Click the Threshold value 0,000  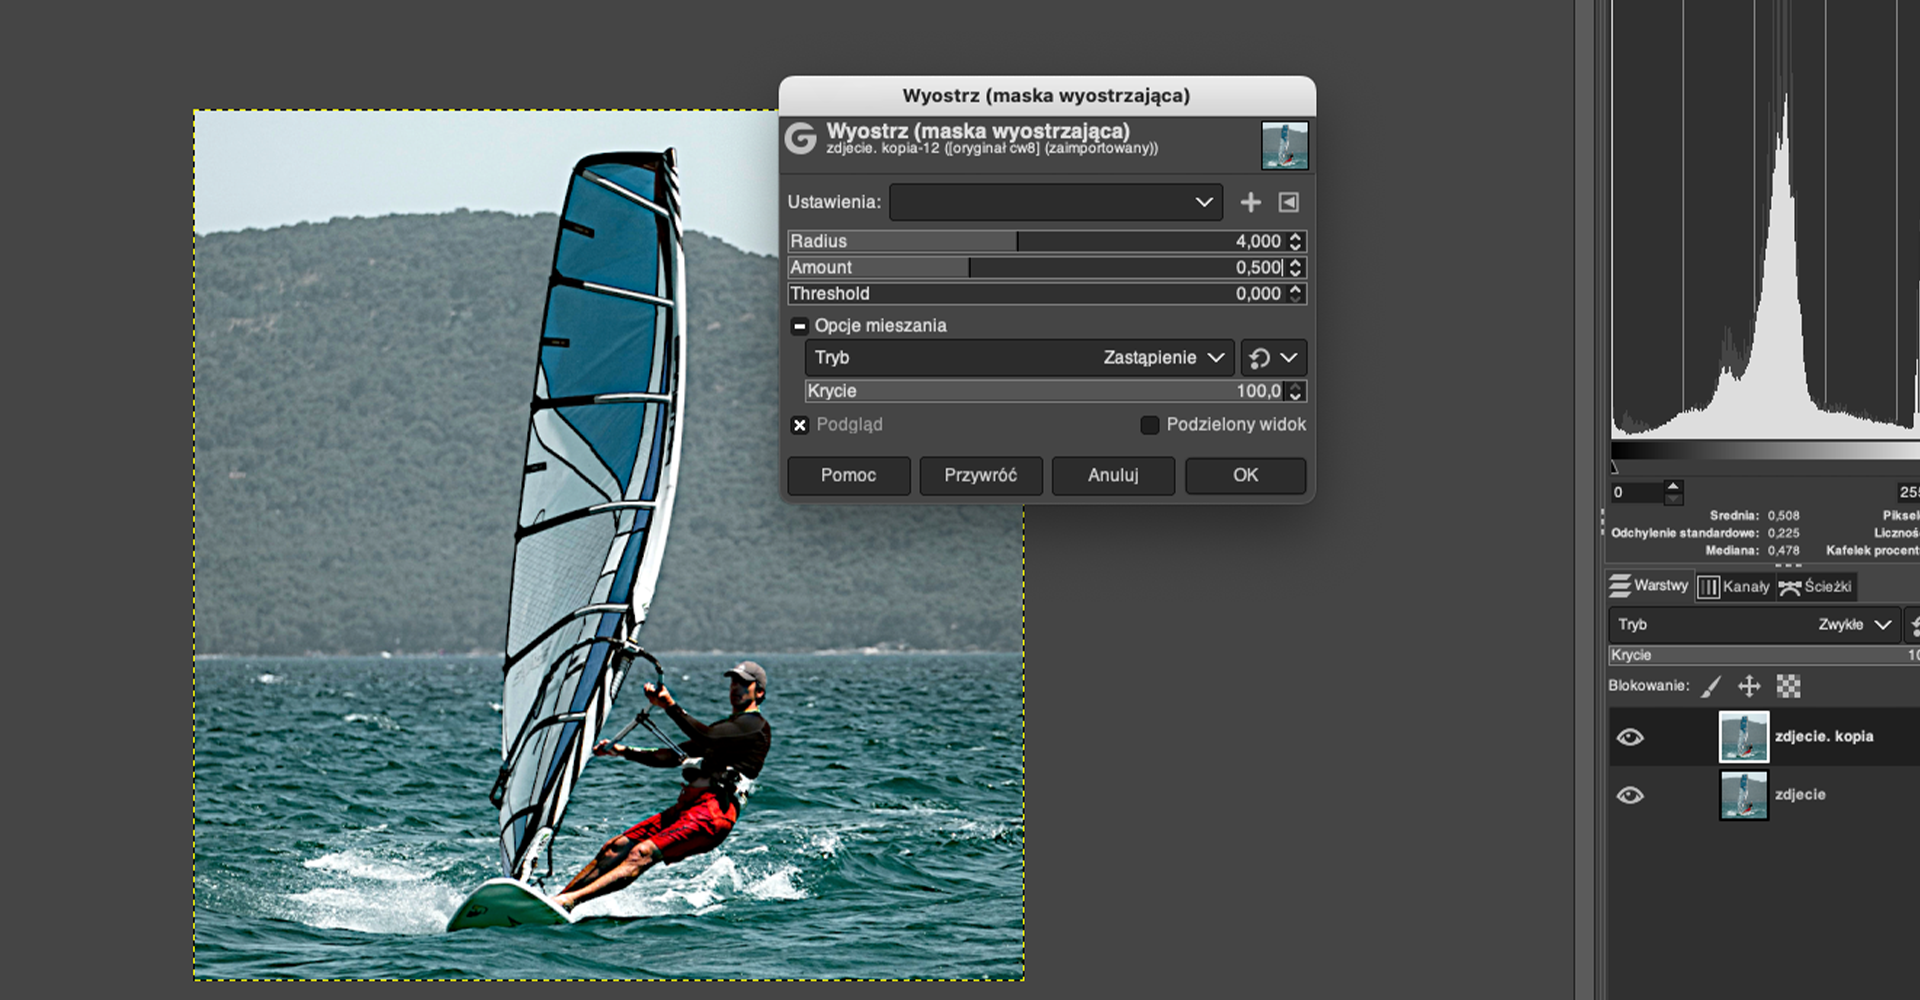tap(1258, 293)
